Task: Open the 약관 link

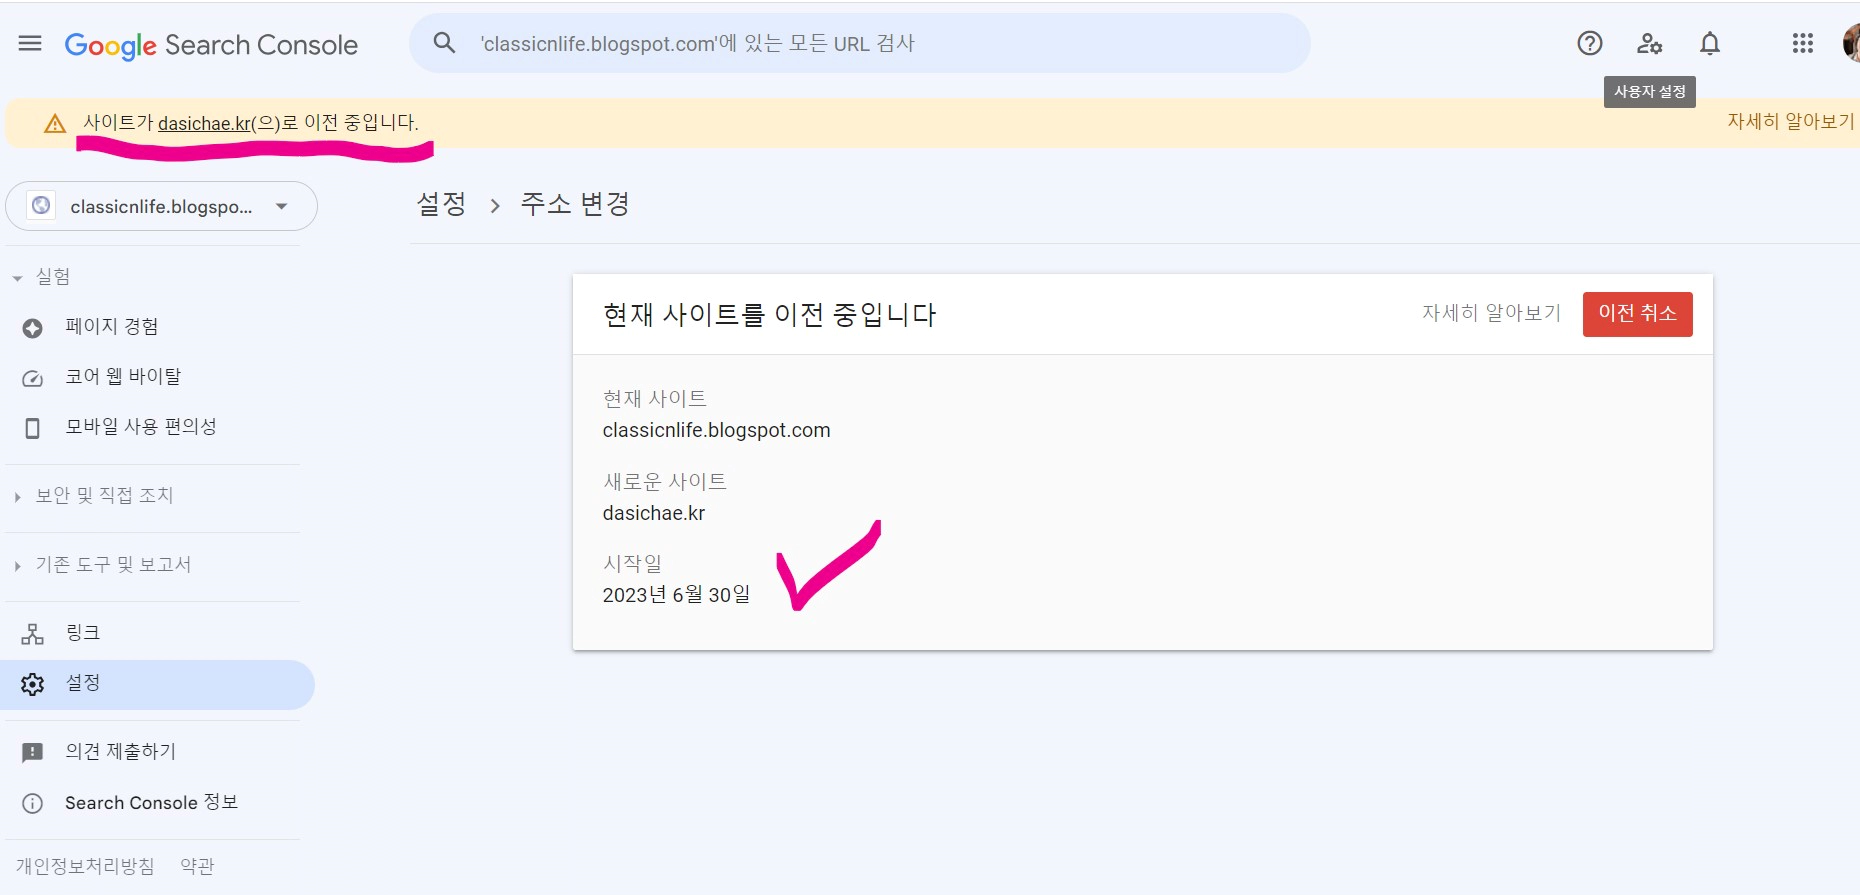Action: pos(197,866)
